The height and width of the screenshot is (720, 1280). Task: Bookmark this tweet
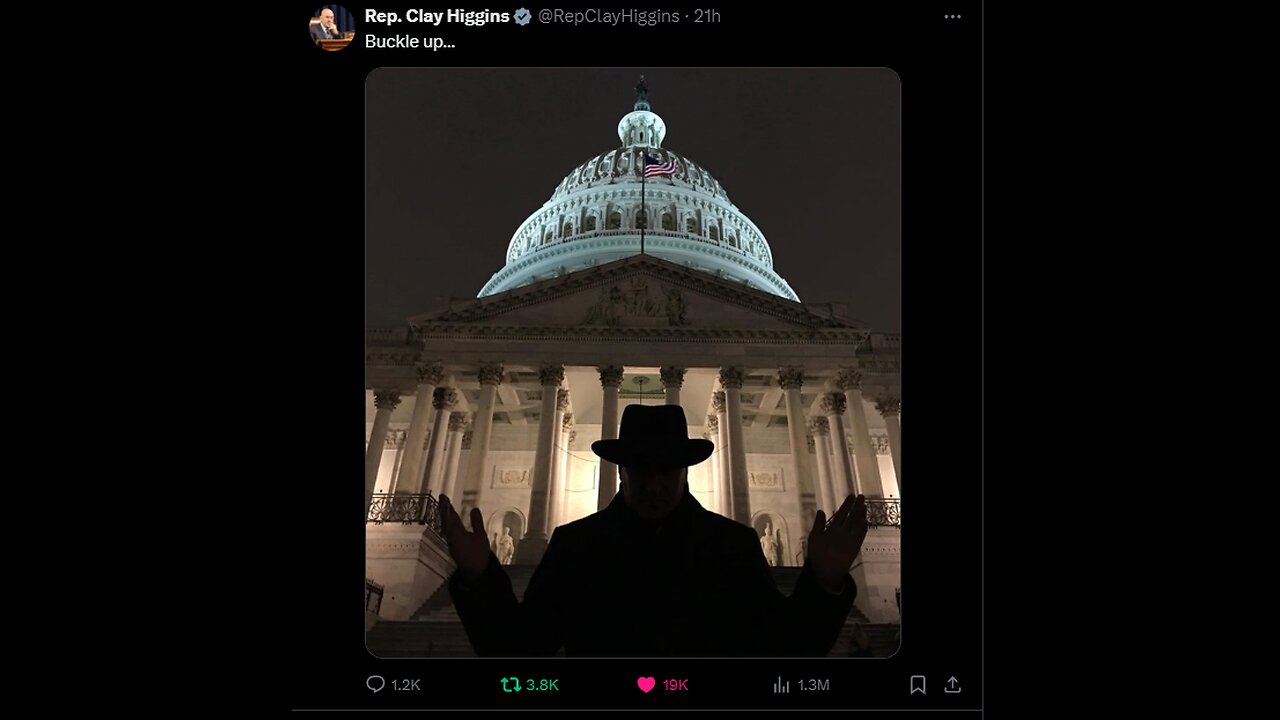(917, 684)
